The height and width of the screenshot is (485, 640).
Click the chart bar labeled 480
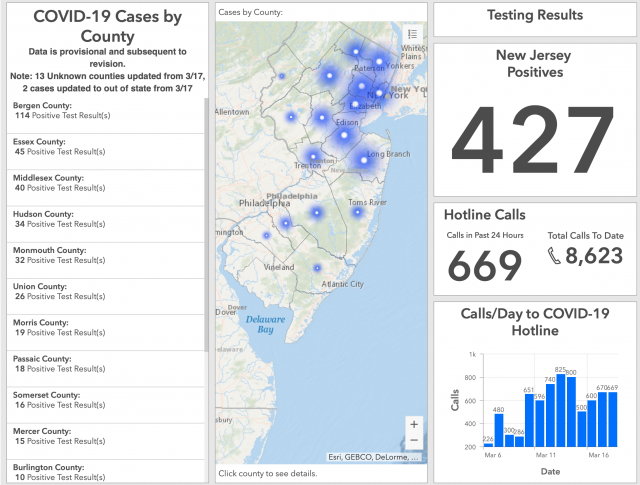498,429
